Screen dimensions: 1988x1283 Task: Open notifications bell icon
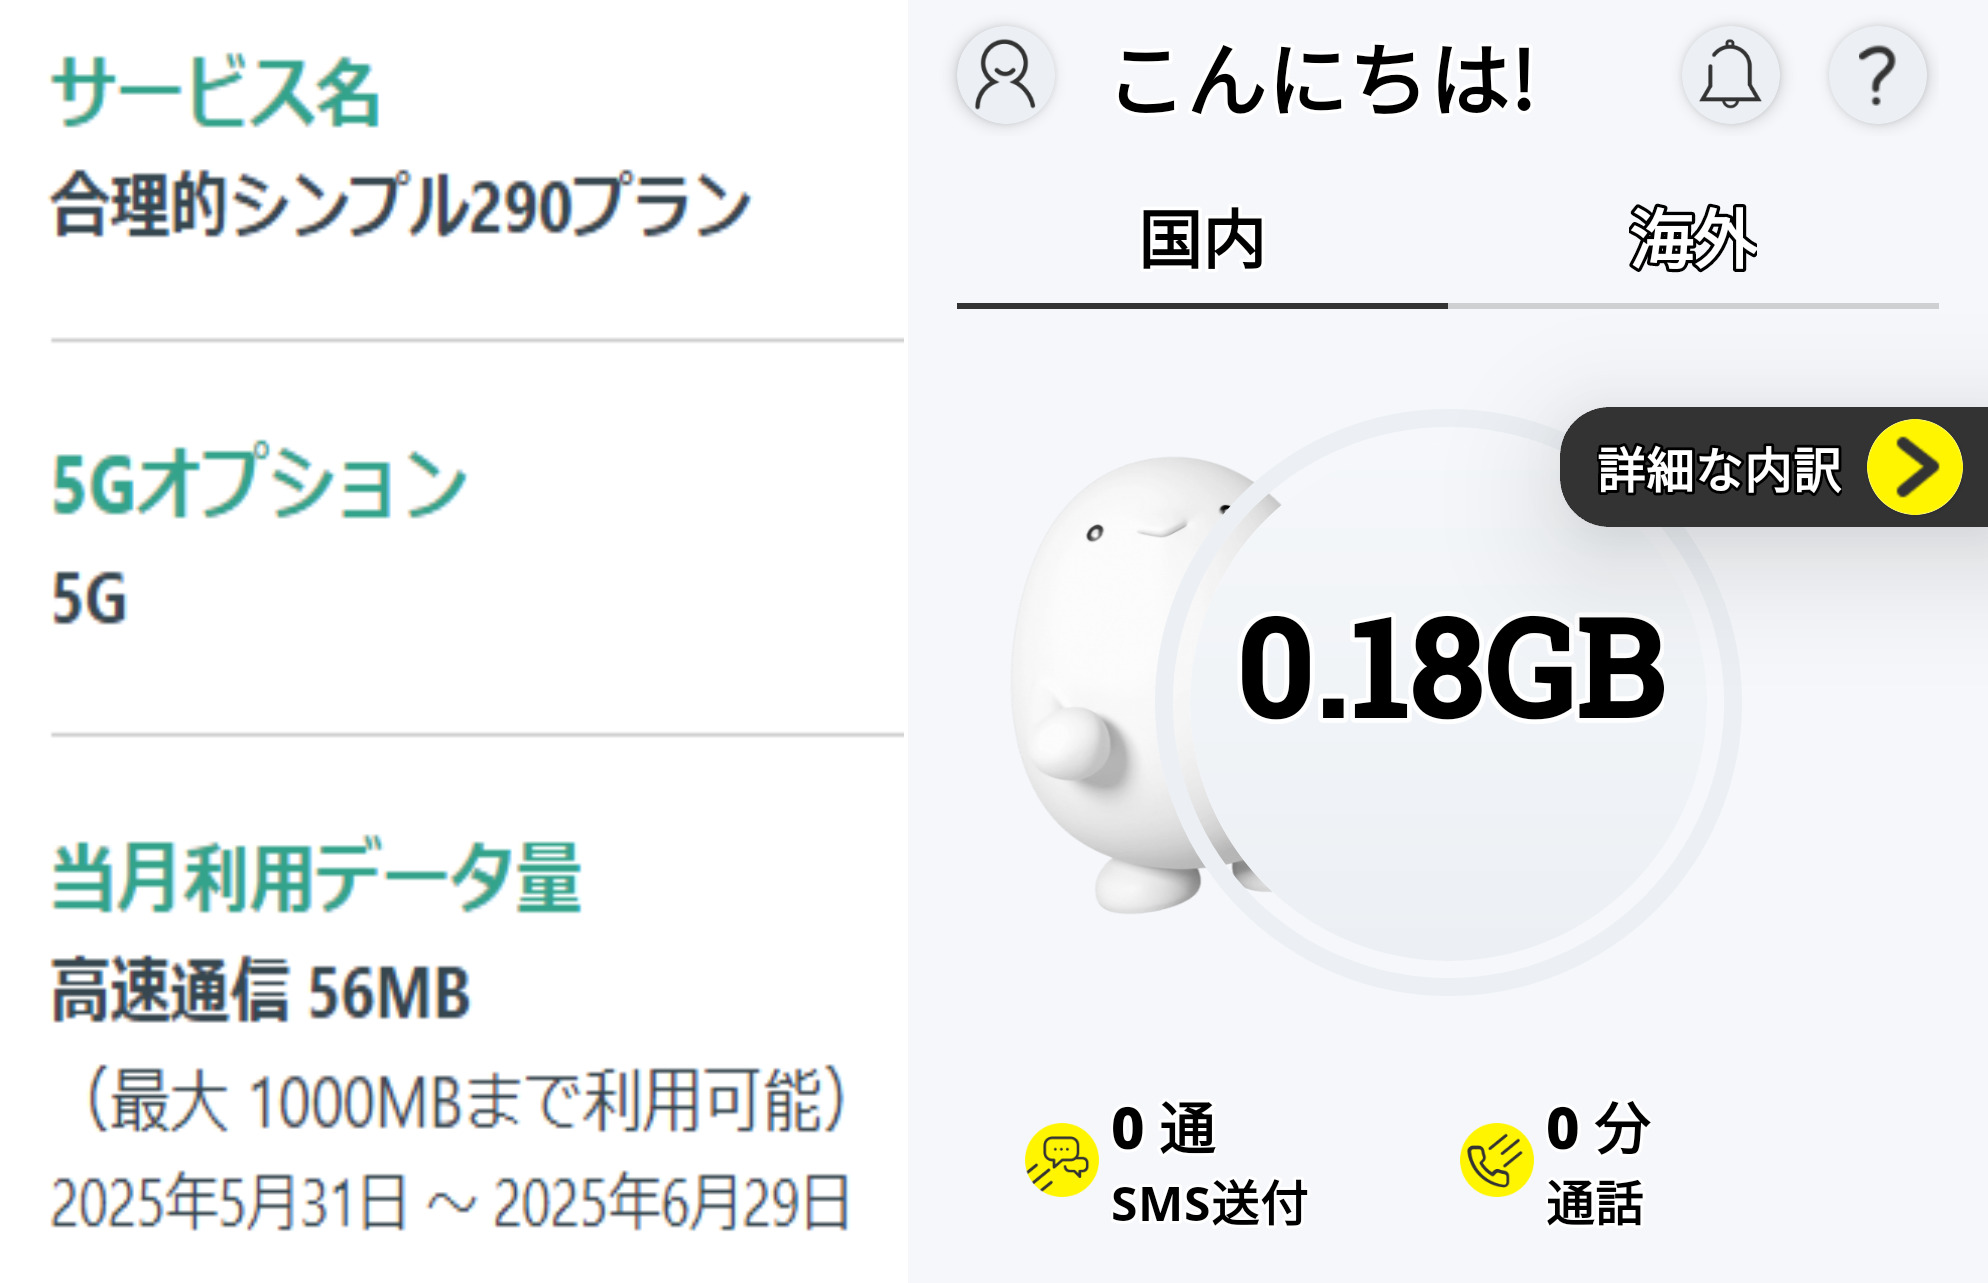click(x=1730, y=76)
